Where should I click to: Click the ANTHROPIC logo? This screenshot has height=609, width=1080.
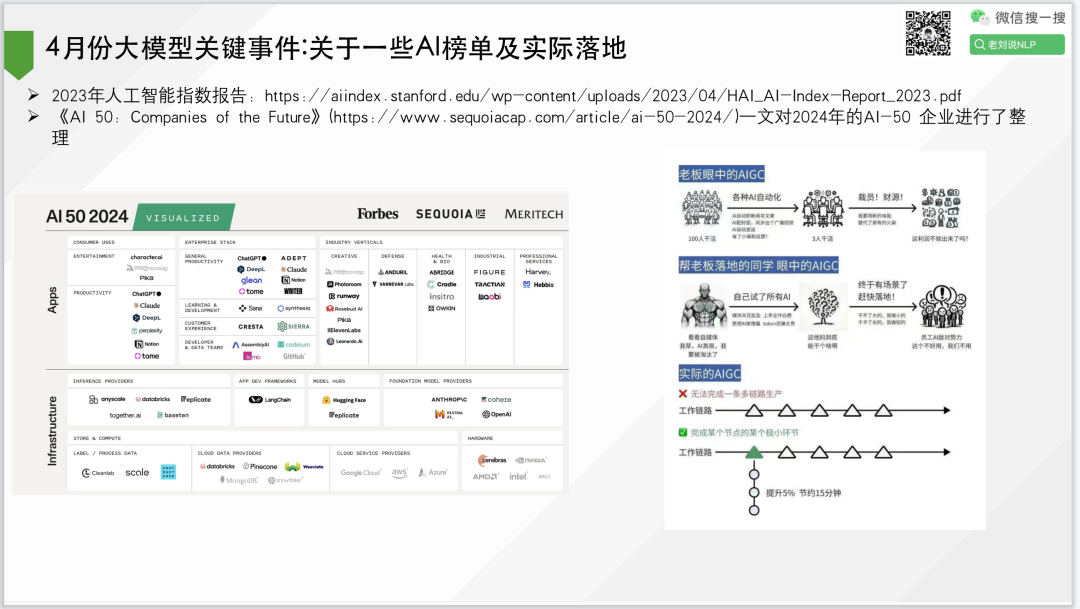[449, 400]
